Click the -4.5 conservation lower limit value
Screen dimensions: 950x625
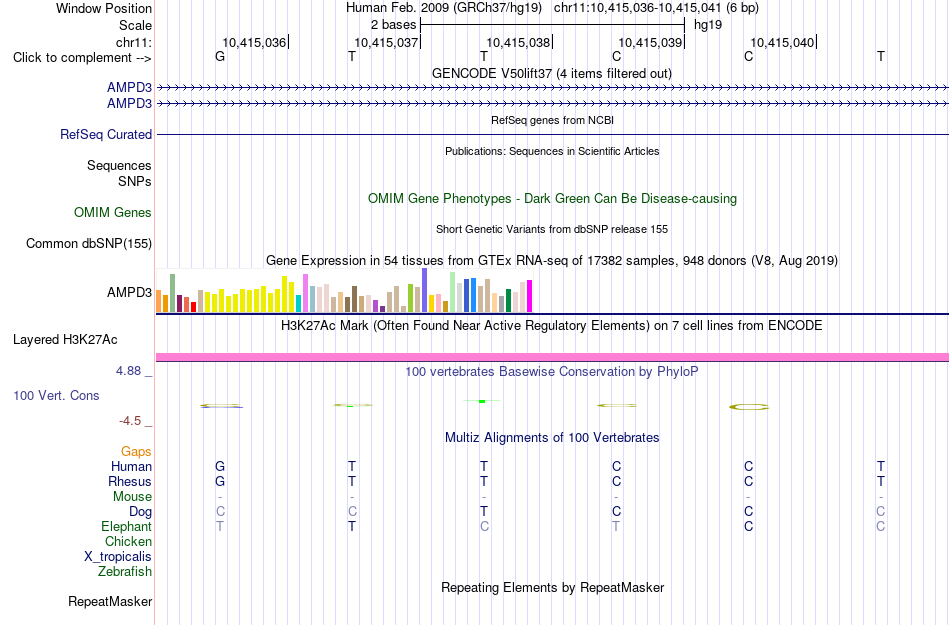pos(130,420)
